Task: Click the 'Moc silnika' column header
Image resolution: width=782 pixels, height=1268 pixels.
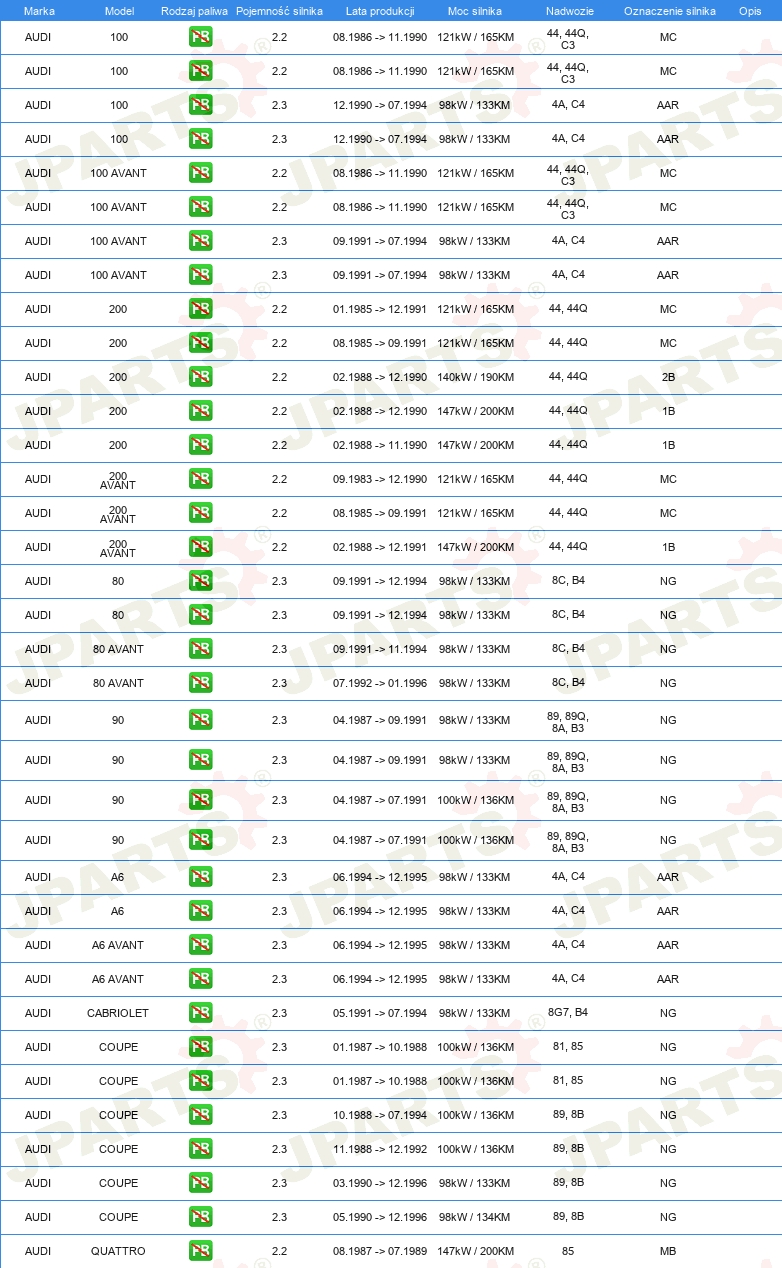Action: [475, 11]
